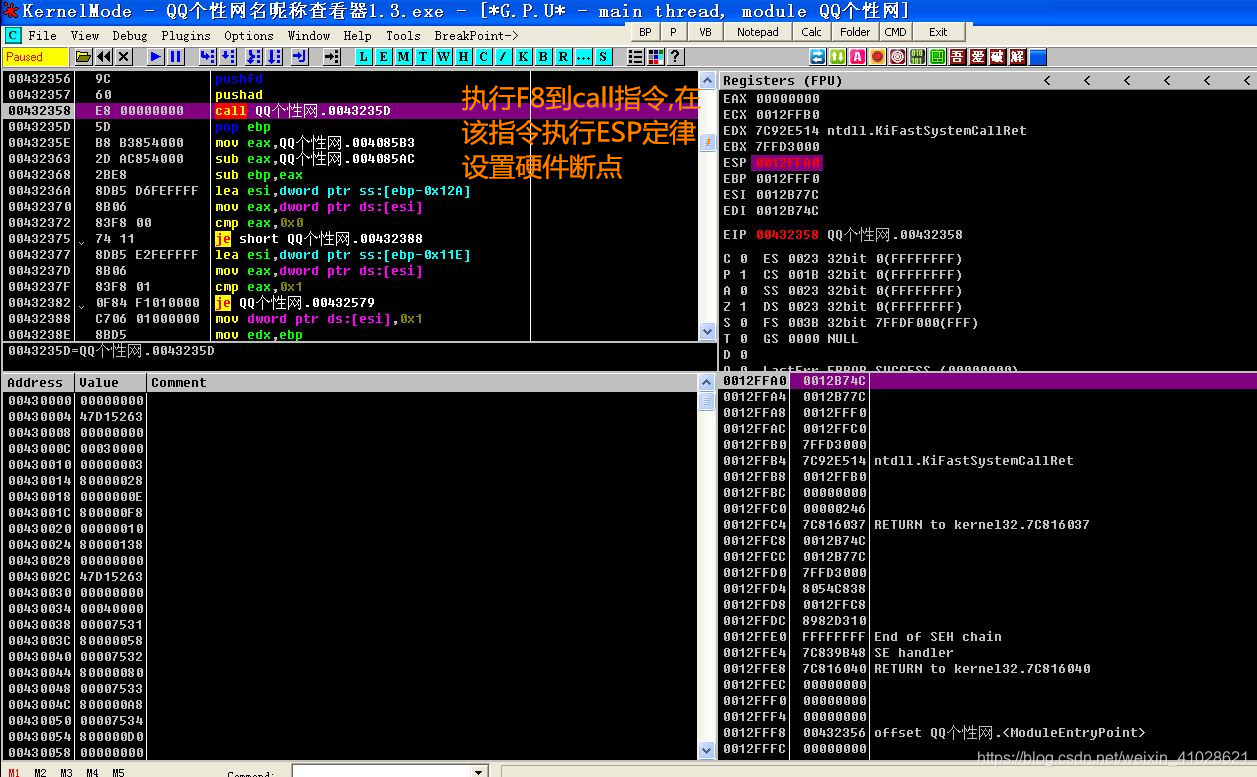This screenshot has width=1257, height=777.
Task: Click the CMD quick button
Action: [895, 32]
